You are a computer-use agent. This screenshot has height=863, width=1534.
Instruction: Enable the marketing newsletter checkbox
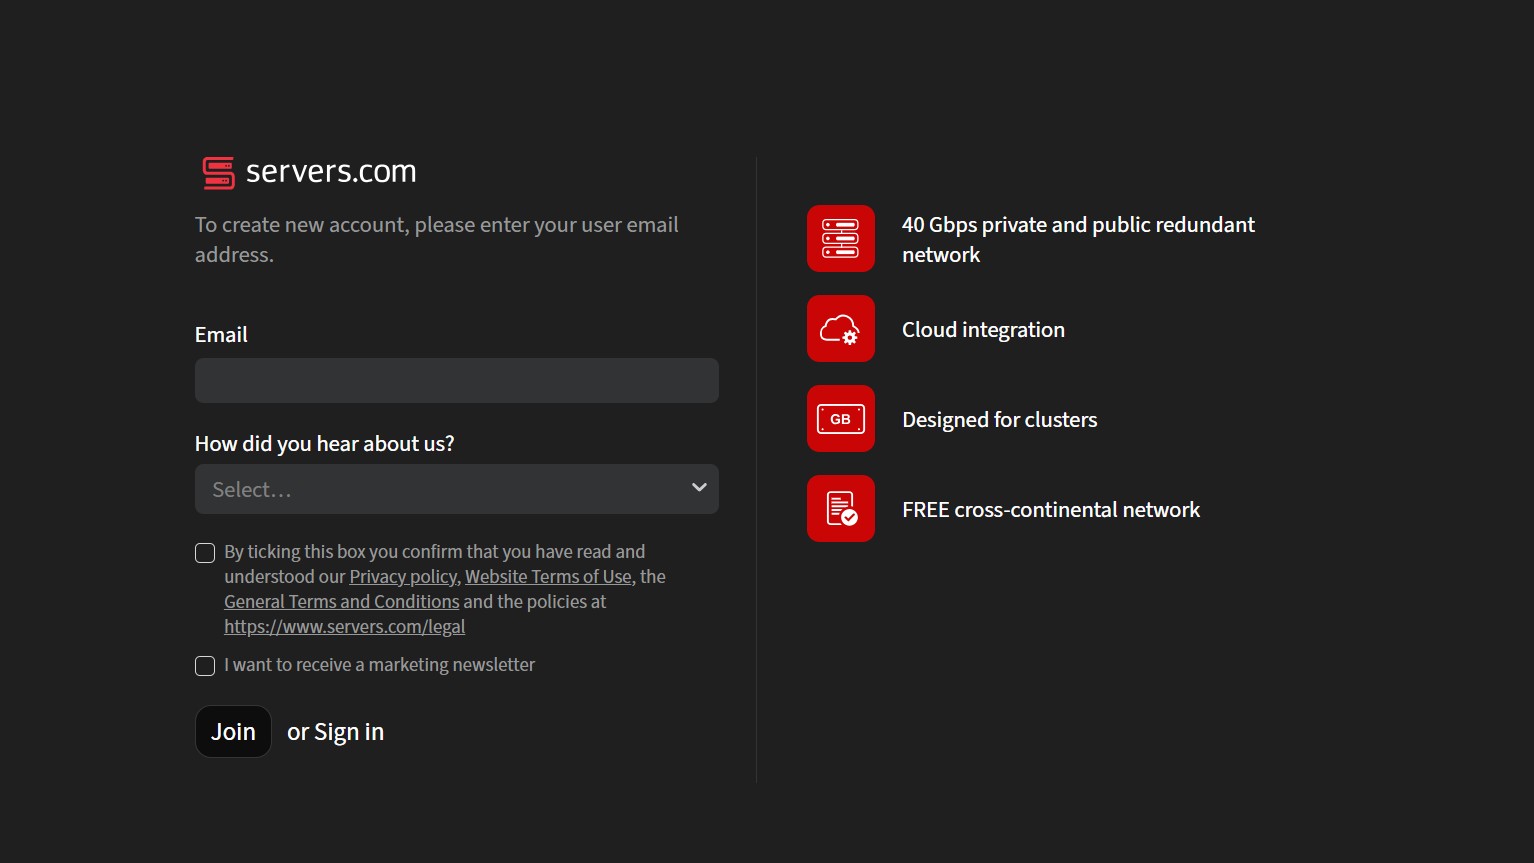pyautogui.click(x=205, y=666)
